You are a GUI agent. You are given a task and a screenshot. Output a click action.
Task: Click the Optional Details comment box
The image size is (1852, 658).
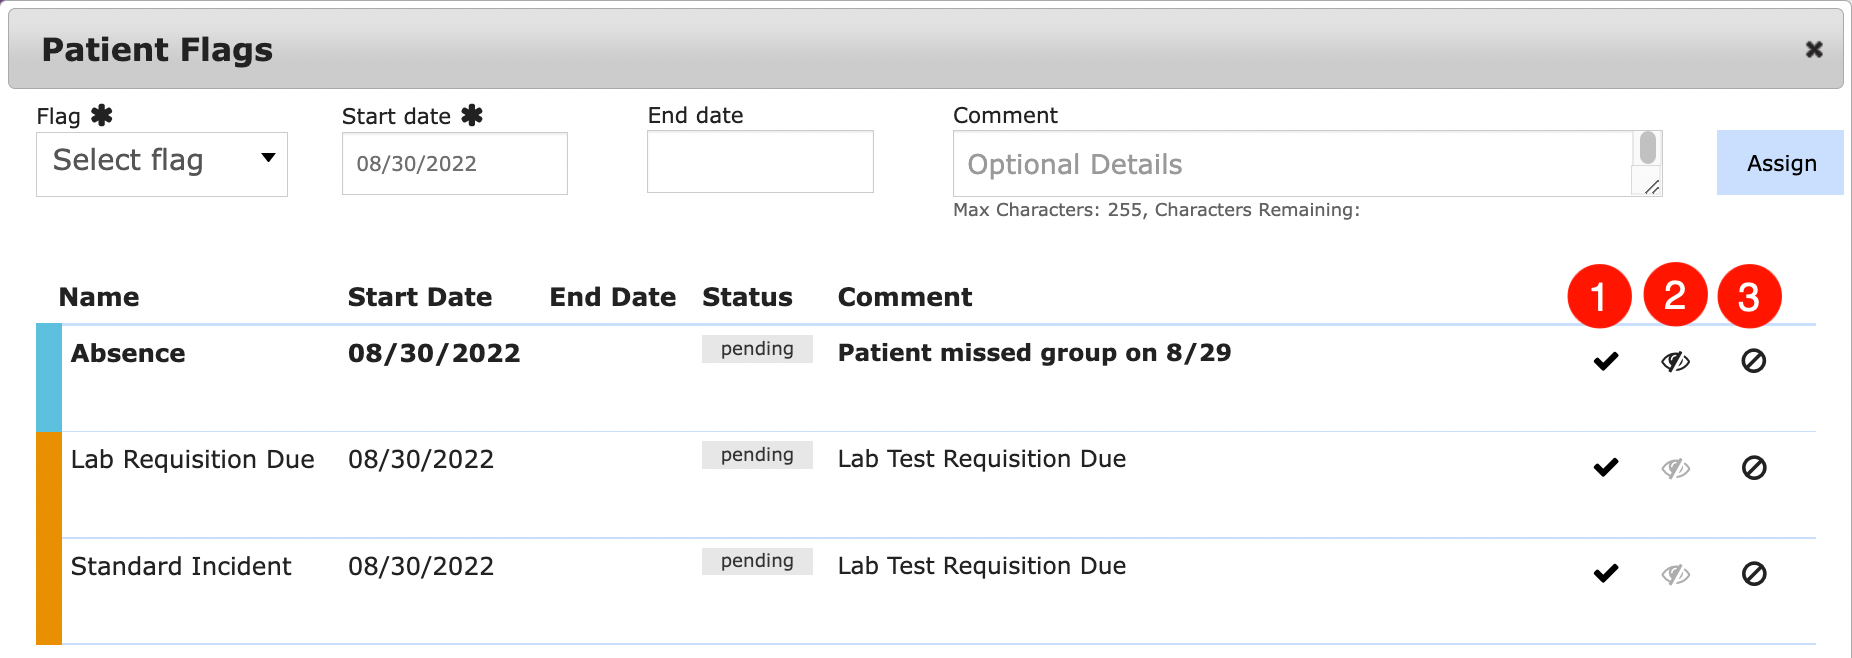coord(1292,164)
